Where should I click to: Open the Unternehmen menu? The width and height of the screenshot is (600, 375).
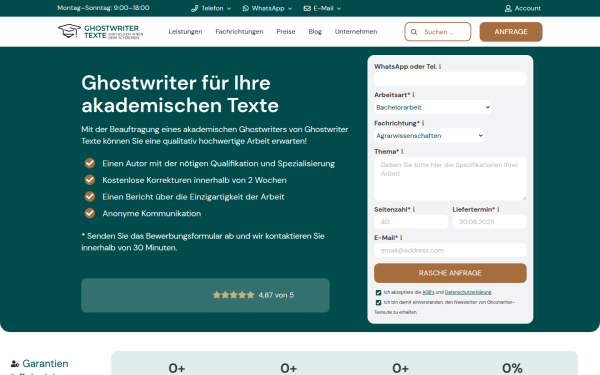[x=356, y=32]
